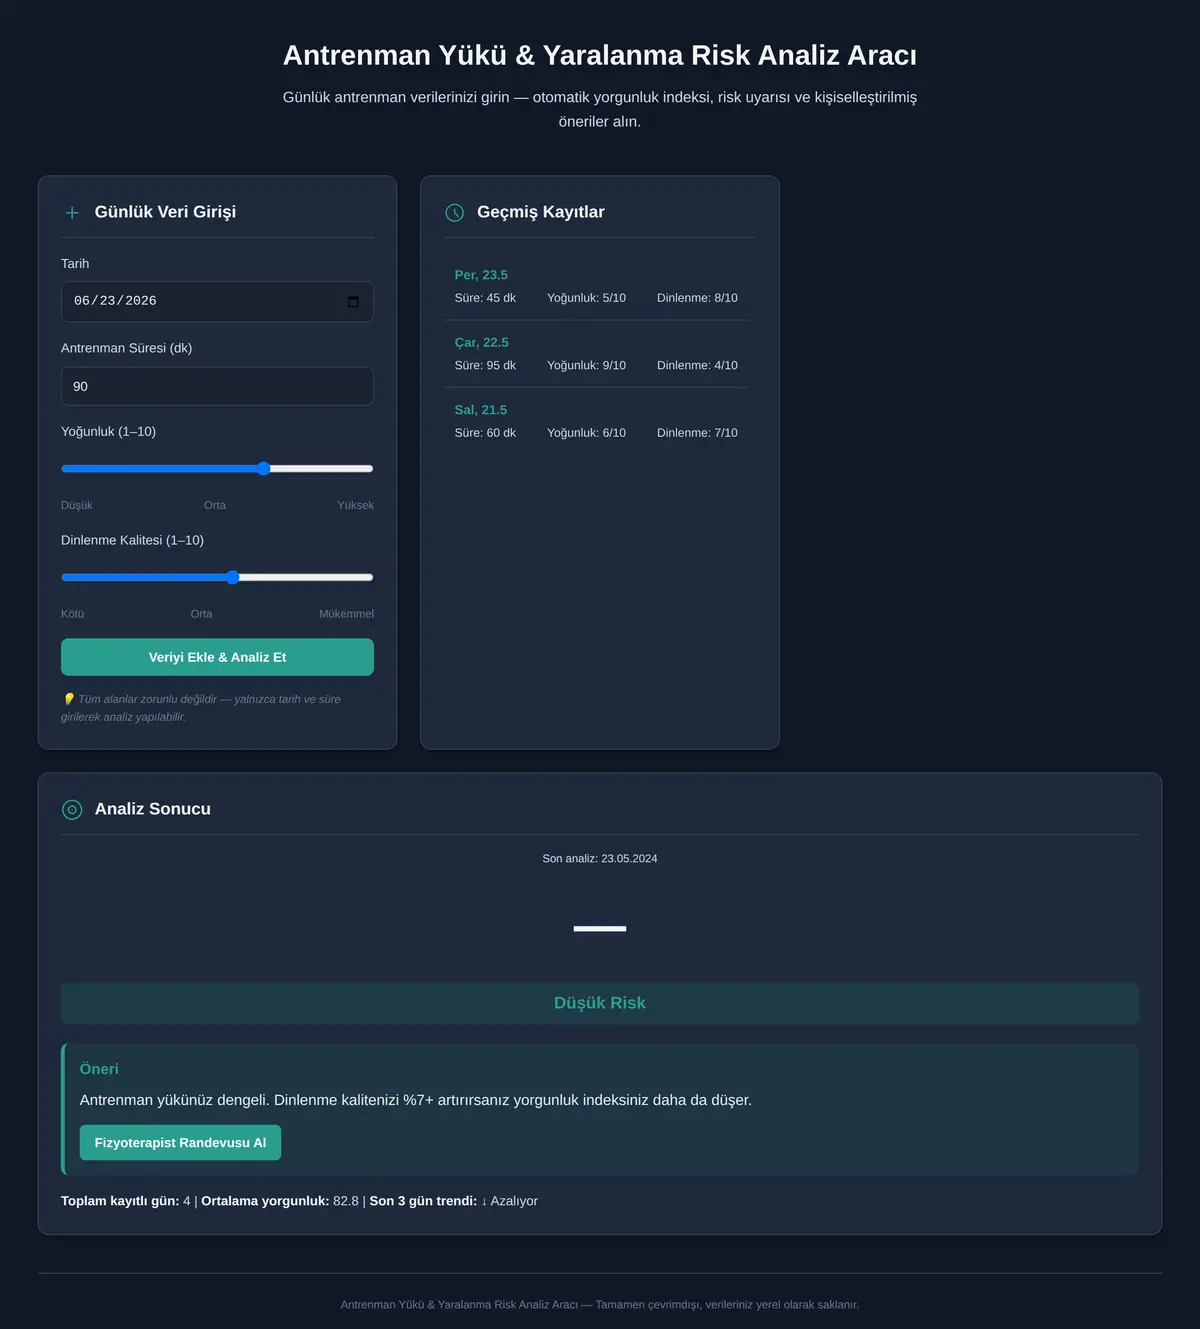Click the Dinlenme: 4/10 value

pyautogui.click(x=697, y=366)
